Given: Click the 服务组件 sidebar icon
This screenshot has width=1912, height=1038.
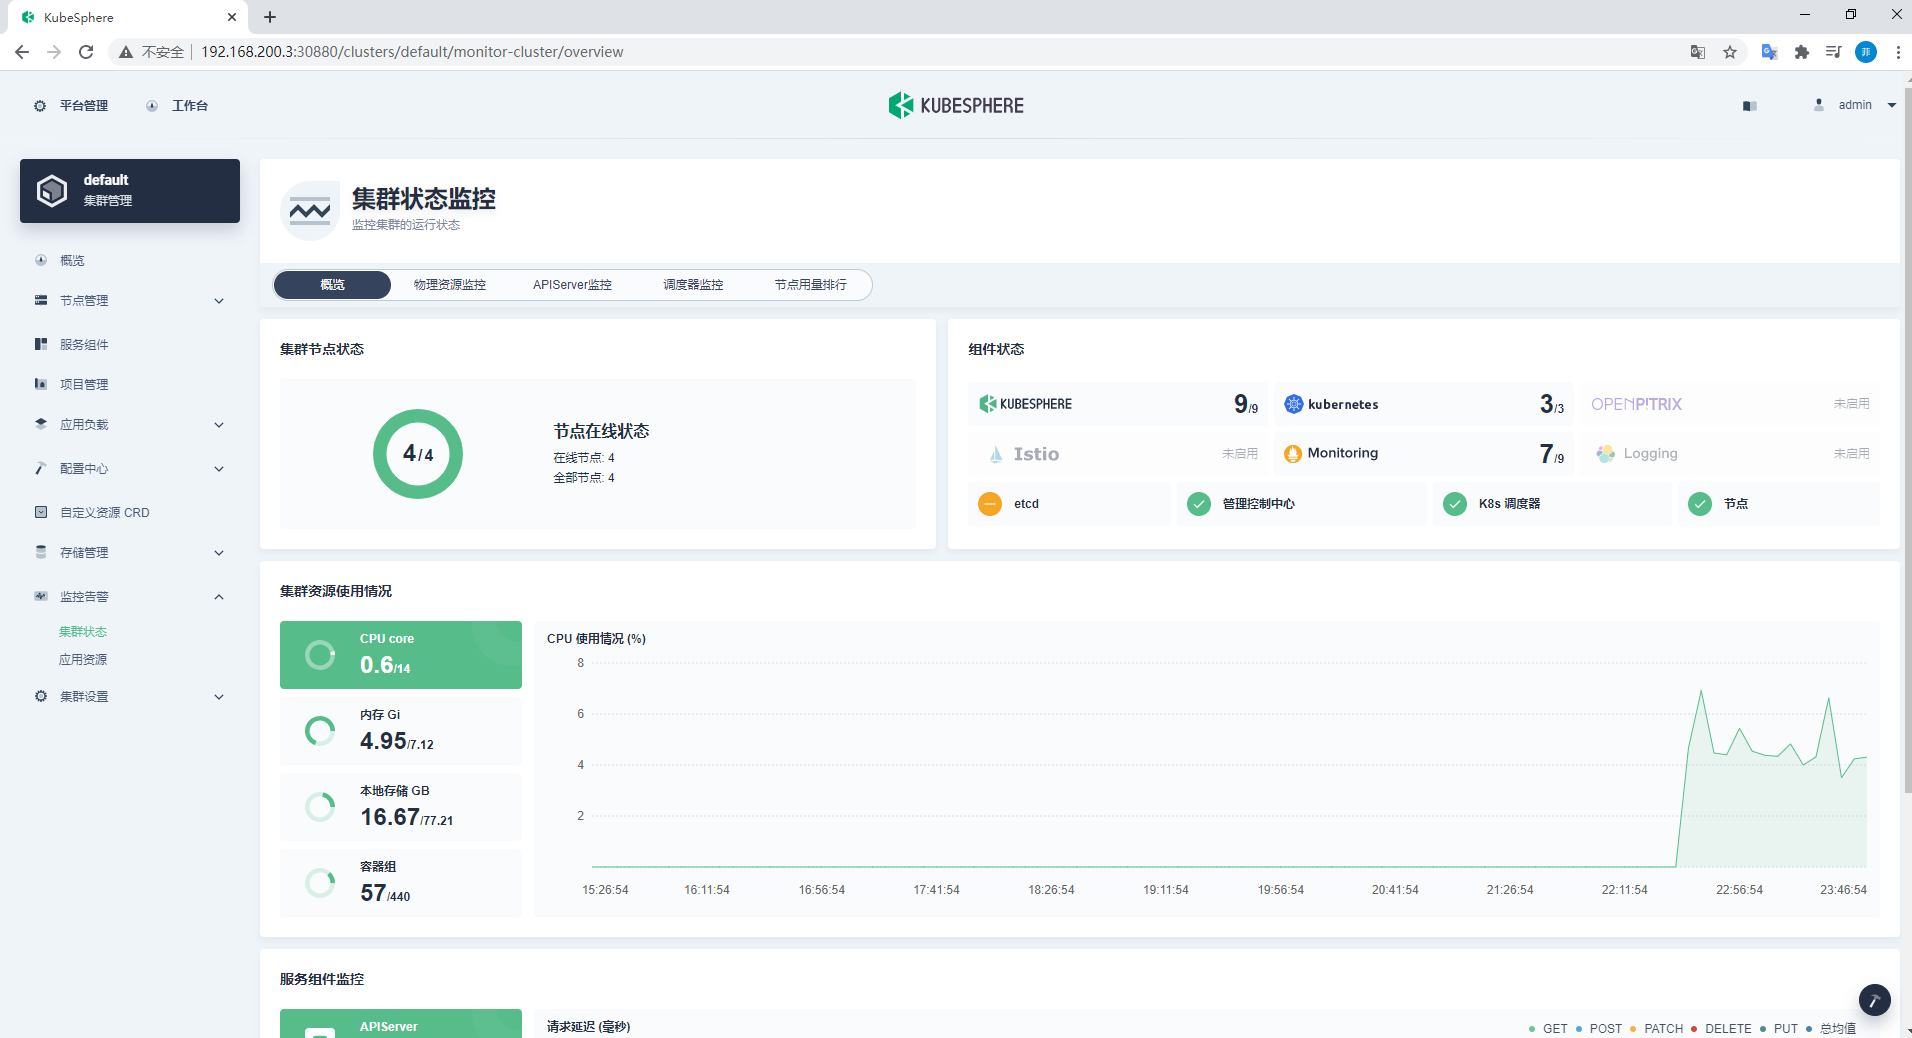Looking at the screenshot, I should pyautogui.click(x=41, y=344).
